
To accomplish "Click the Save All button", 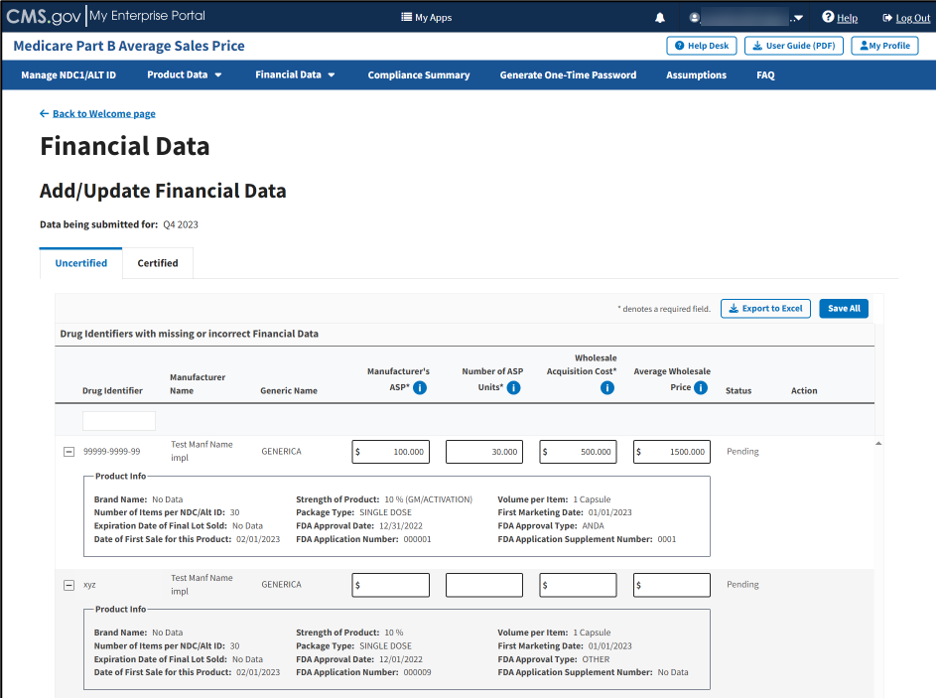I will (843, 309).
